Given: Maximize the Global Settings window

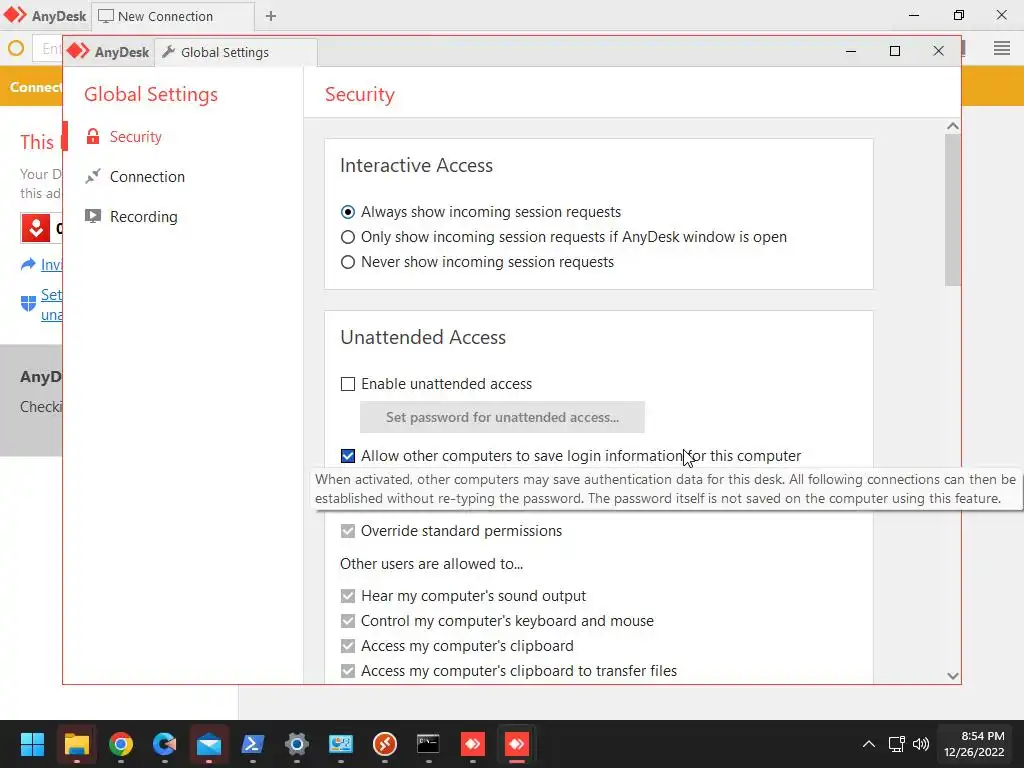Looking at the screenshot, I should pyautogui.click(x=895, y=51).
